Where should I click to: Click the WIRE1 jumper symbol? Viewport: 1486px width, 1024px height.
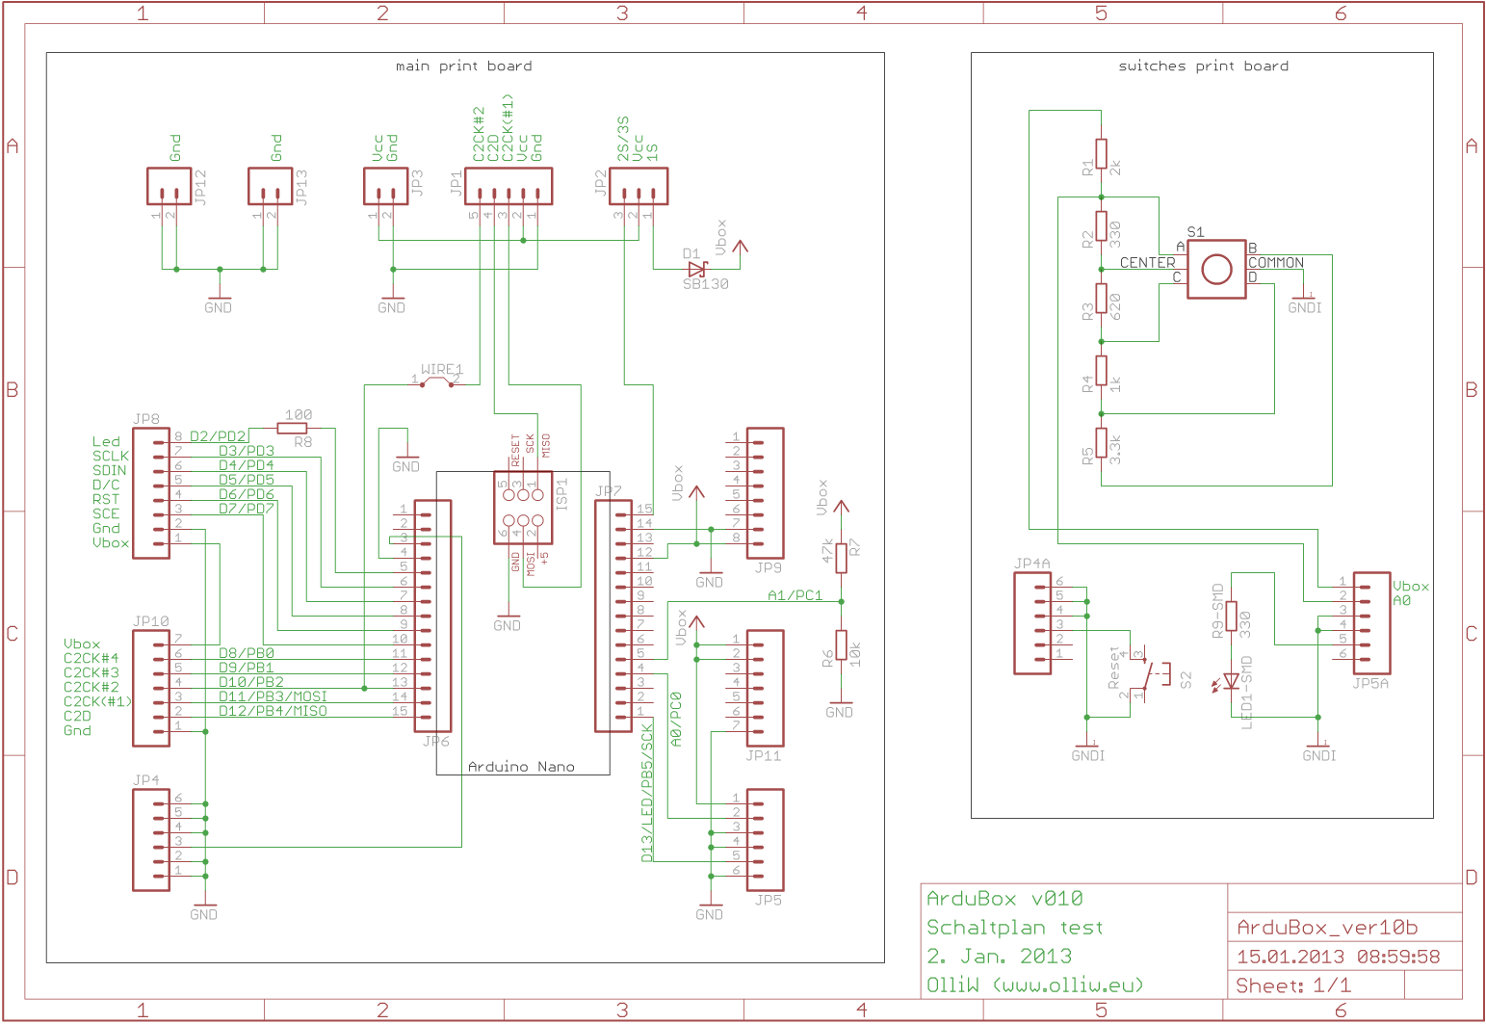(435, 381)
